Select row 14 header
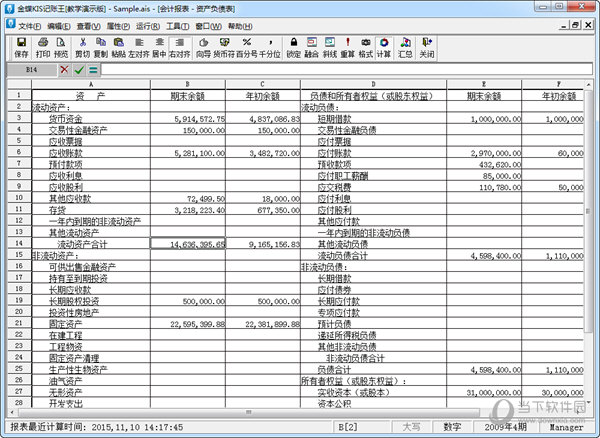The image size is (600, 438). point(19,243)
